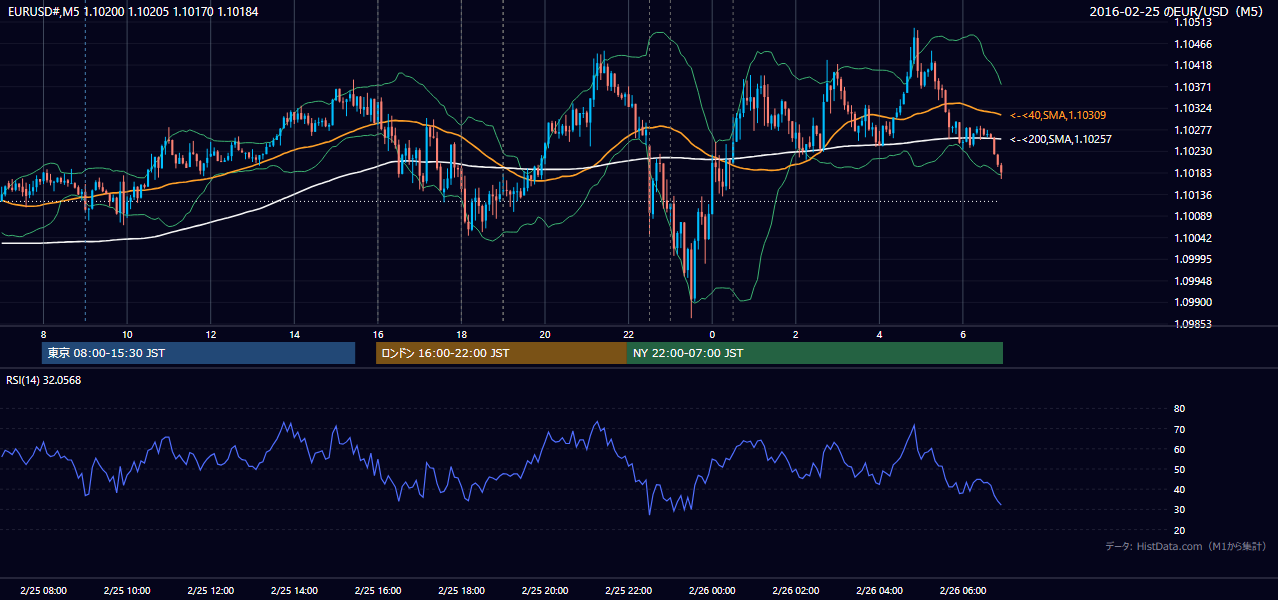Click RSI scale value 70
This screenshot has height=600, width=1278.
(x=1180, y=429)
